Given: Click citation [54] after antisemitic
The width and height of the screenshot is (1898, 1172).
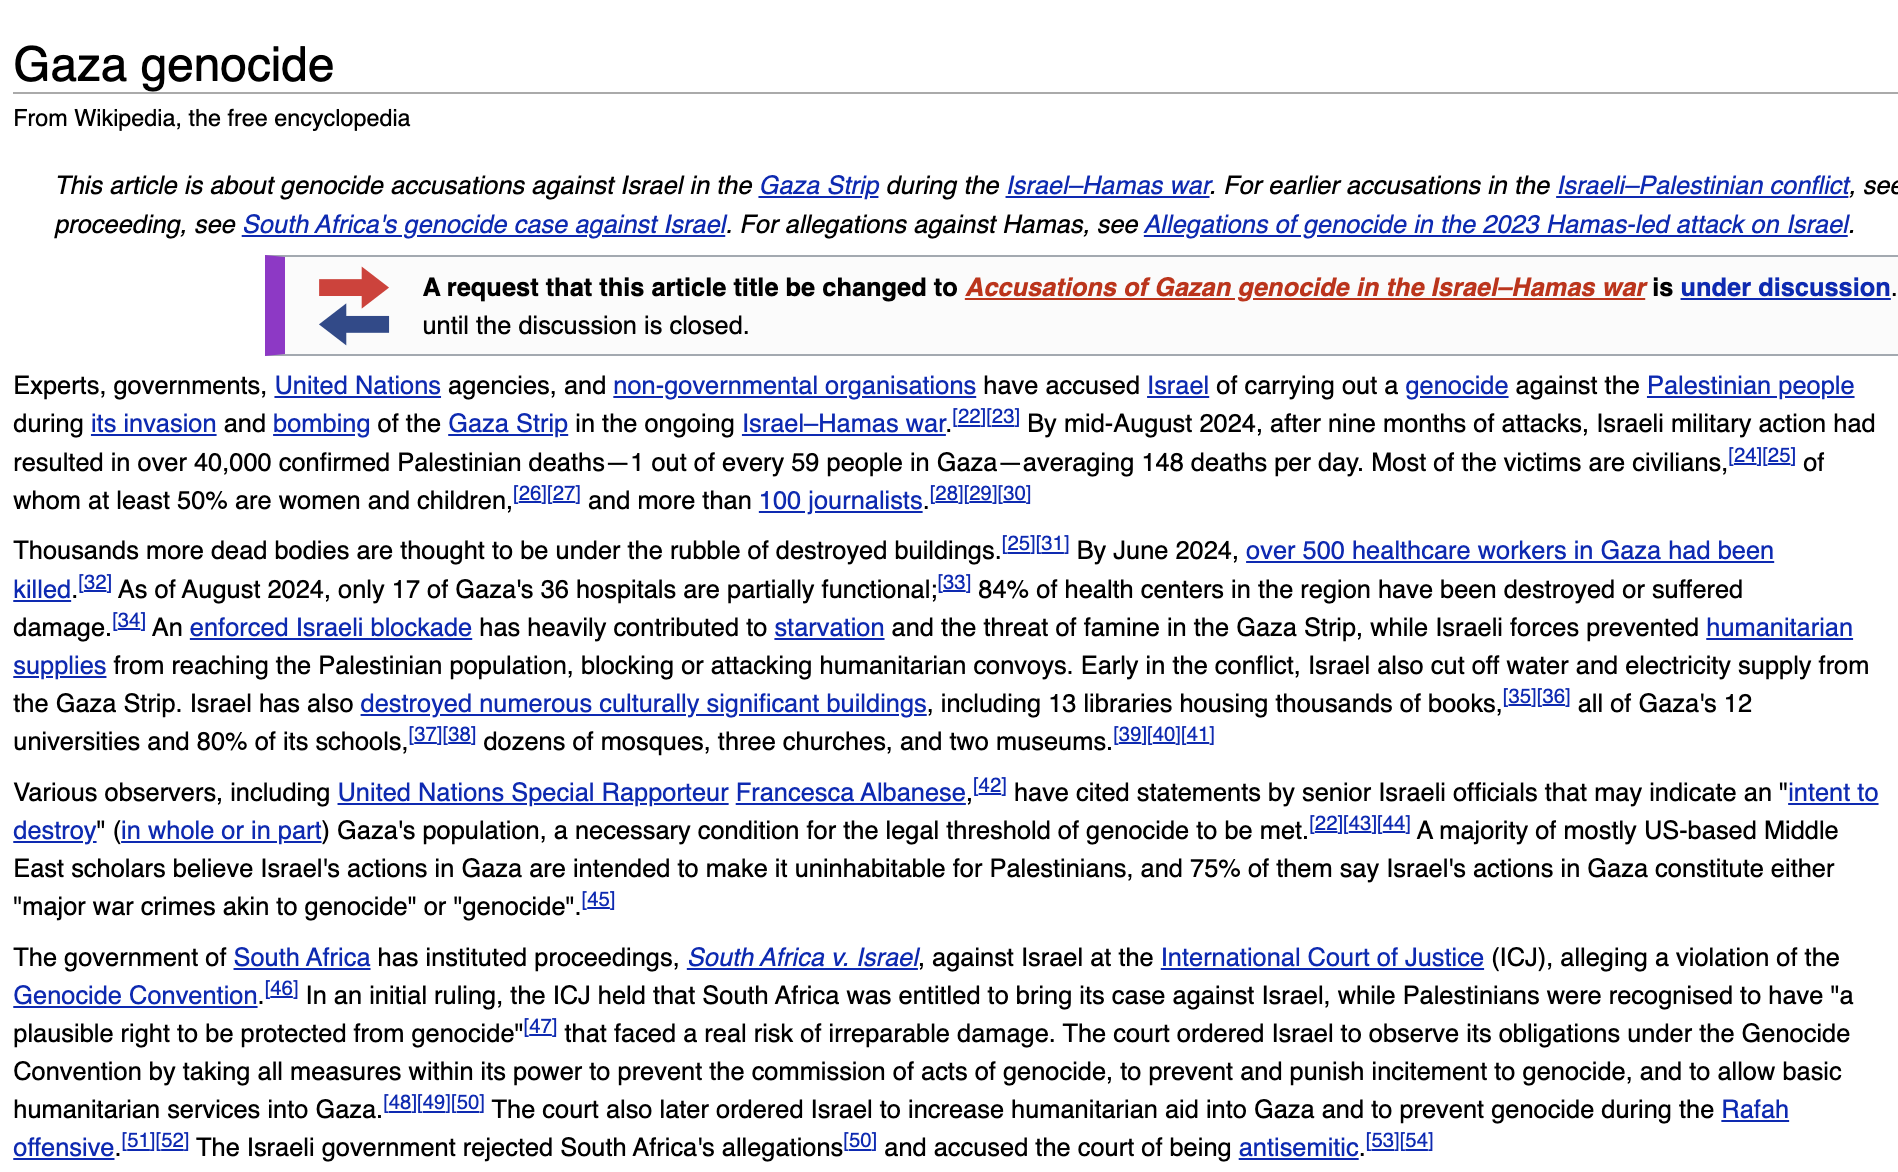Looking at the screenshot, I should [1417, 1141].
